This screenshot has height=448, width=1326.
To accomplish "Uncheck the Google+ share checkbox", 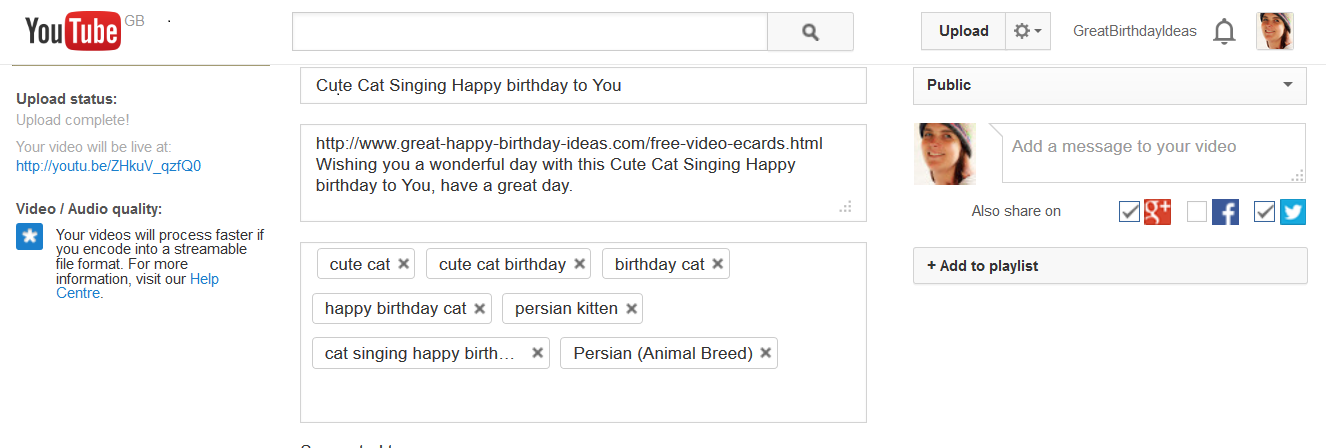I will (1129, 212).
